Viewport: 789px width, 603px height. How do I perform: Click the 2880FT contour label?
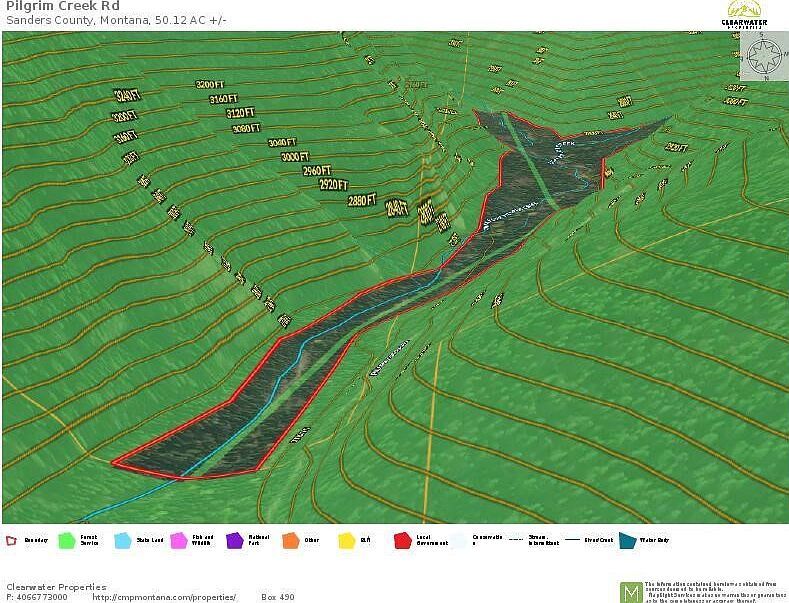[362, 201]
